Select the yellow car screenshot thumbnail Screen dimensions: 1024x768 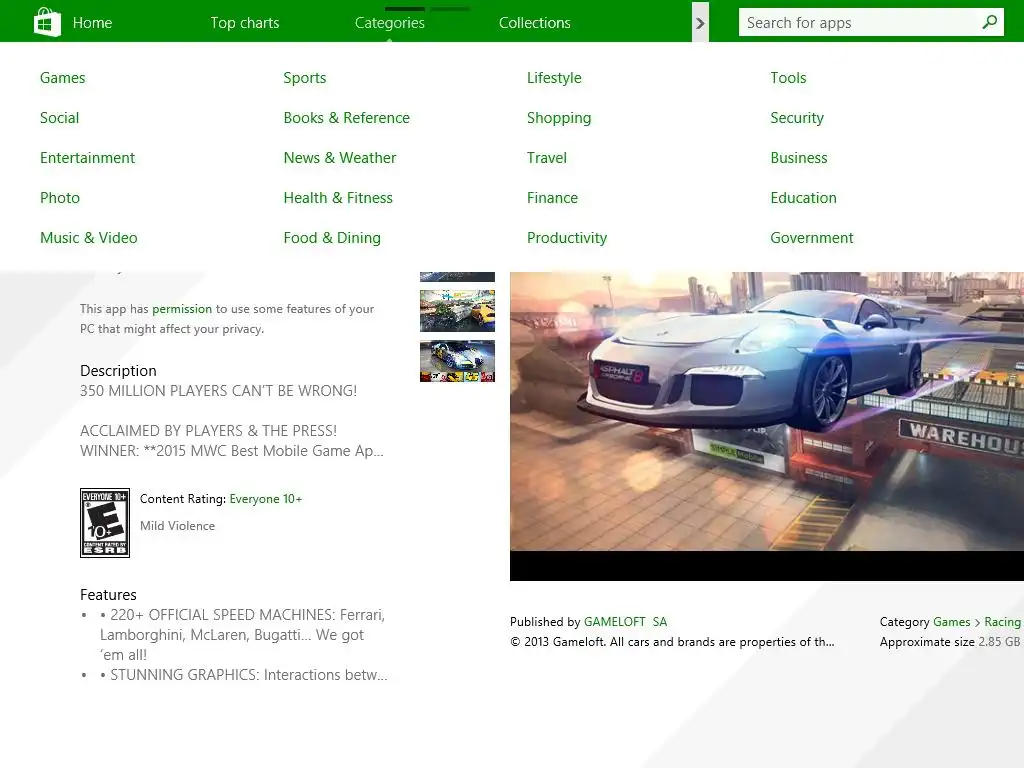pyautogui.click(x=457, y=311)
